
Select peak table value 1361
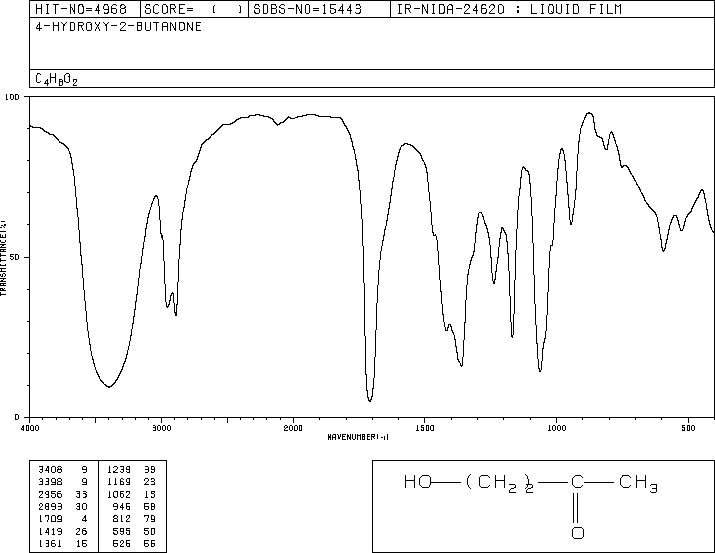pos(50,543)
